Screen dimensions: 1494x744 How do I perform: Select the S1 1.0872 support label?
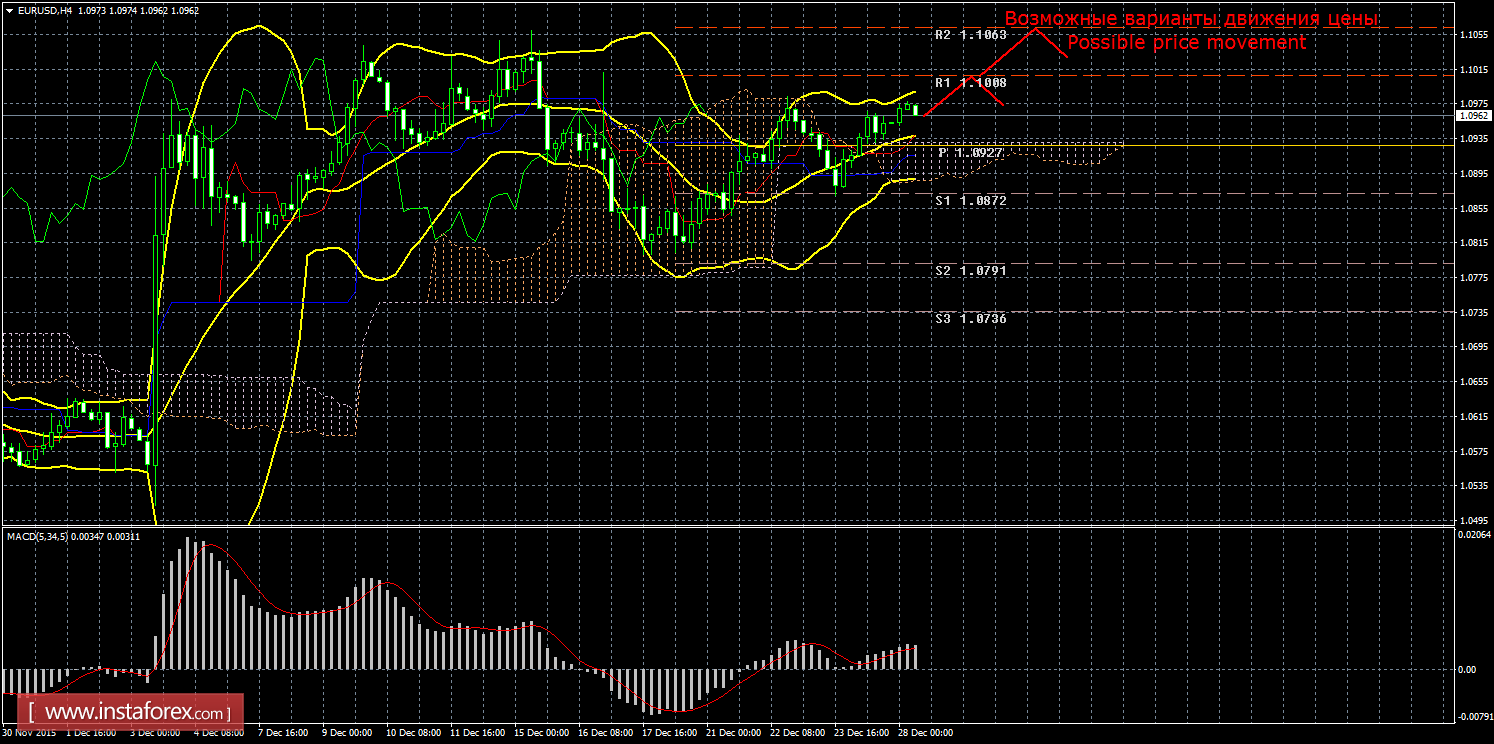(970, 201)
